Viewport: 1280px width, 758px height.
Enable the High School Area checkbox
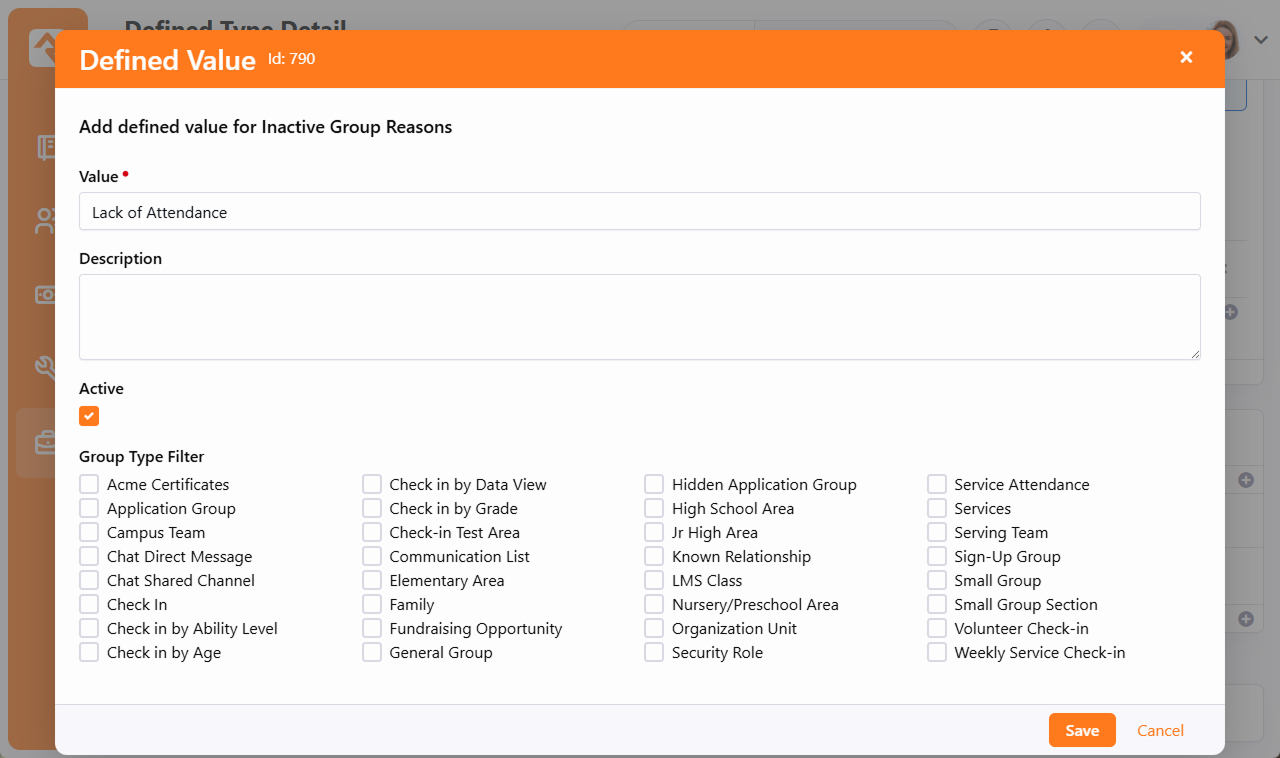(x=654, y=508)
